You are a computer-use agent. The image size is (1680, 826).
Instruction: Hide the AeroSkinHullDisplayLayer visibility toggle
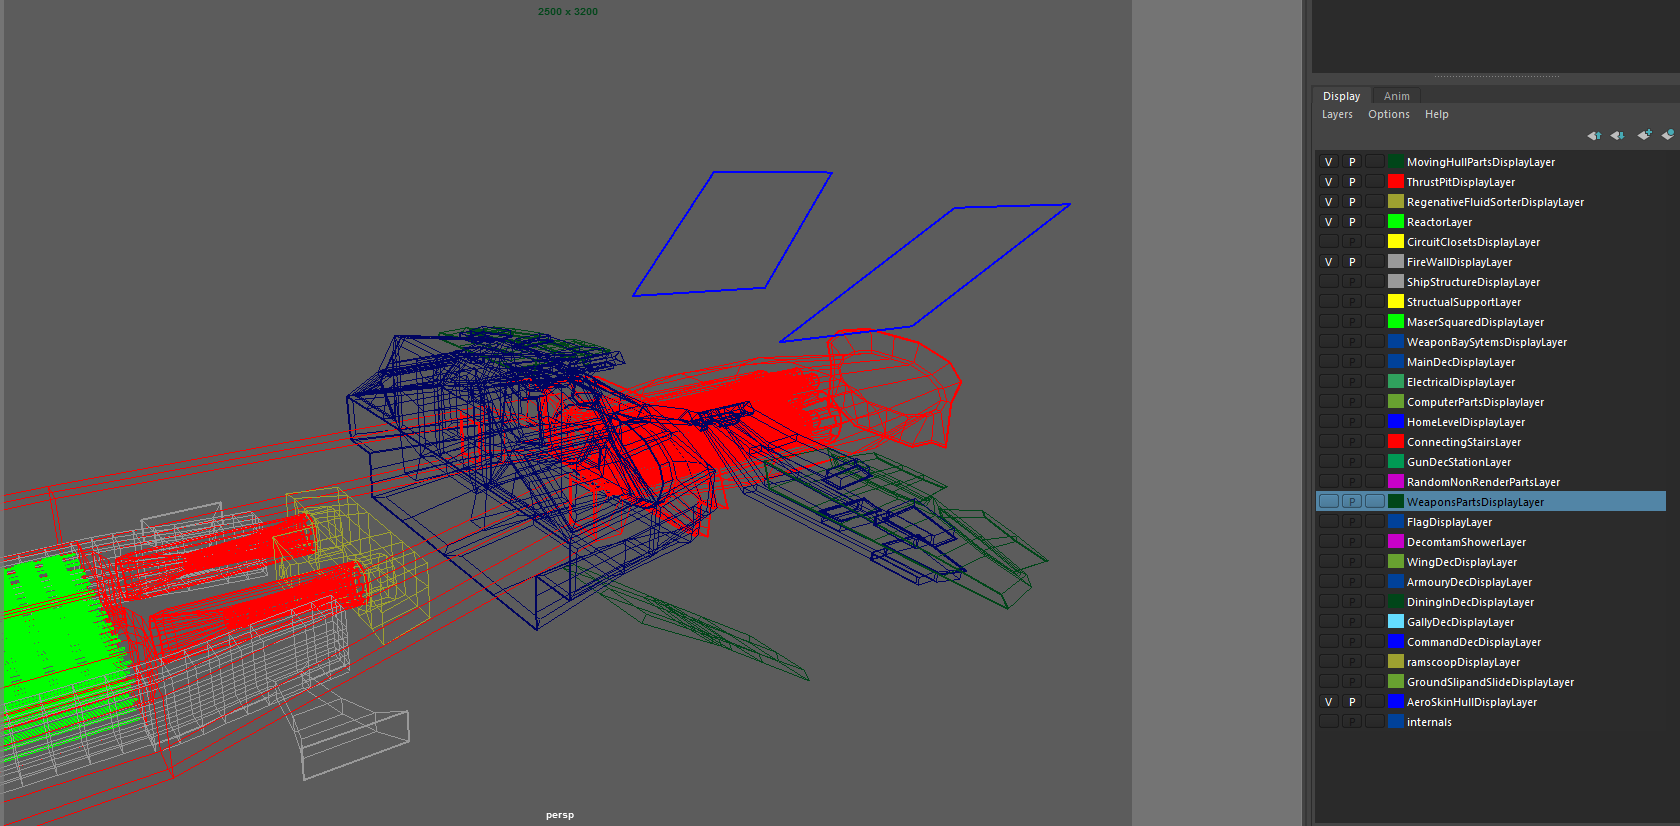[x=1328, y=702]
